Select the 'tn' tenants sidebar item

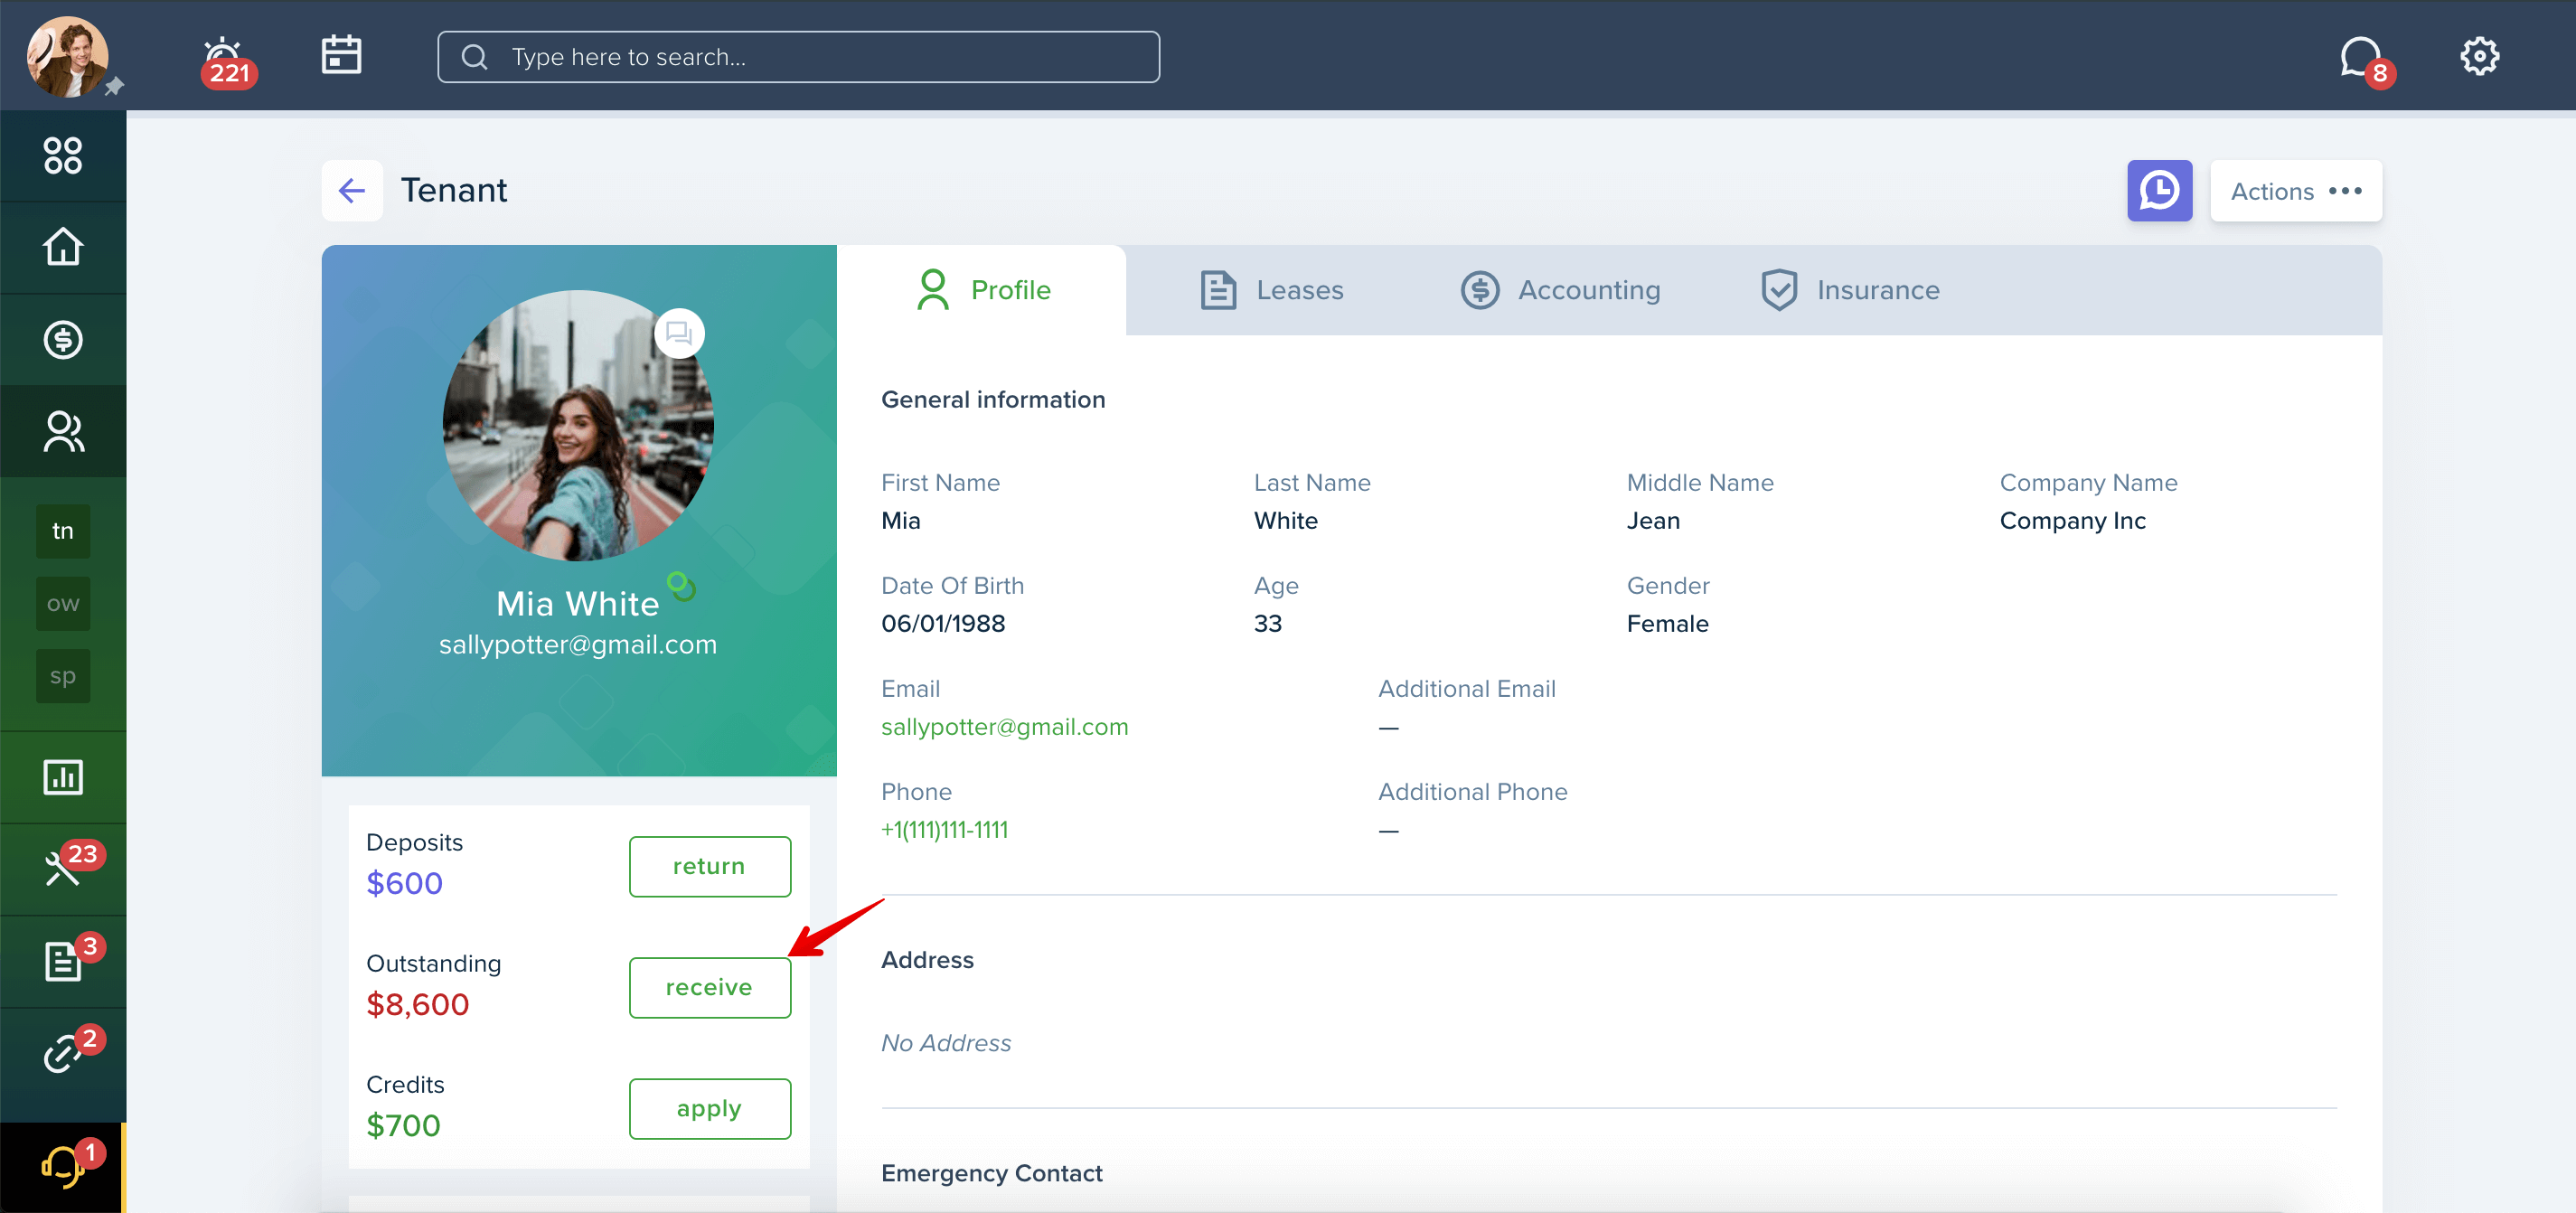(63, 531)
